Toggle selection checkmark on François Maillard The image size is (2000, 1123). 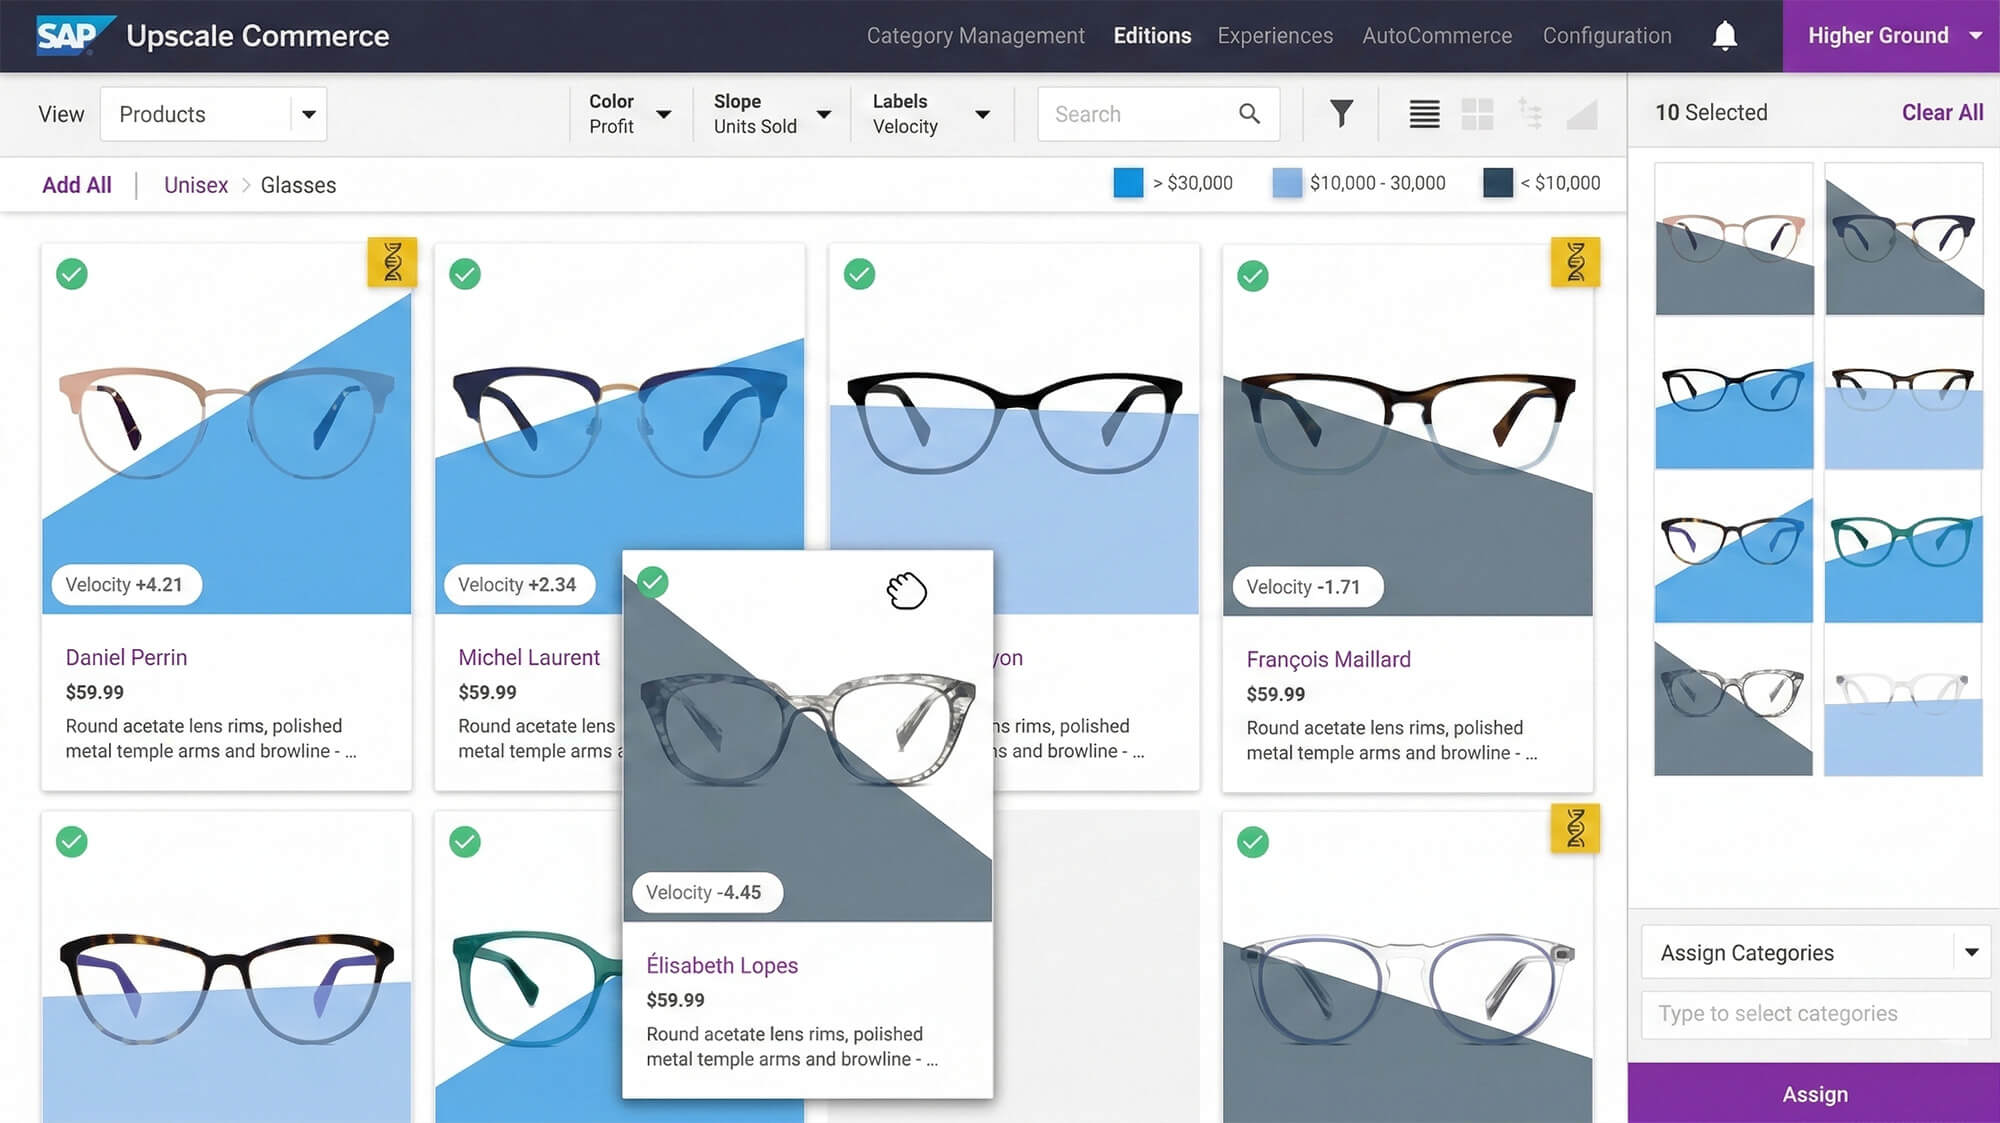[1253, 276]
